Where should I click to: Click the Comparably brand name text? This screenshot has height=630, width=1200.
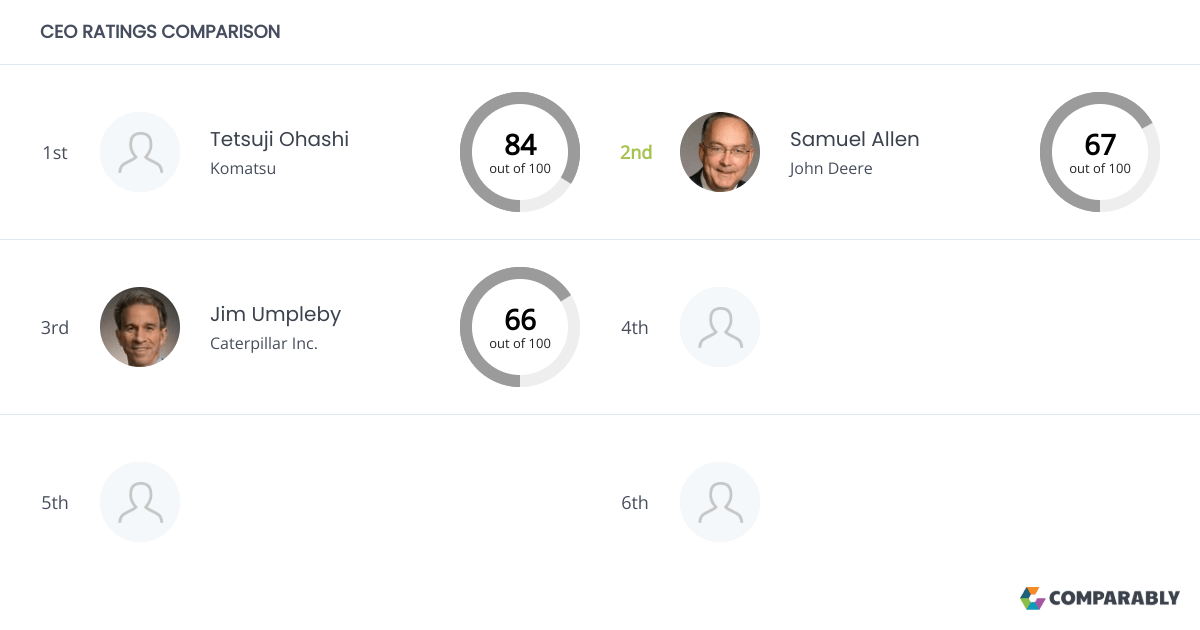[1114, 598]
